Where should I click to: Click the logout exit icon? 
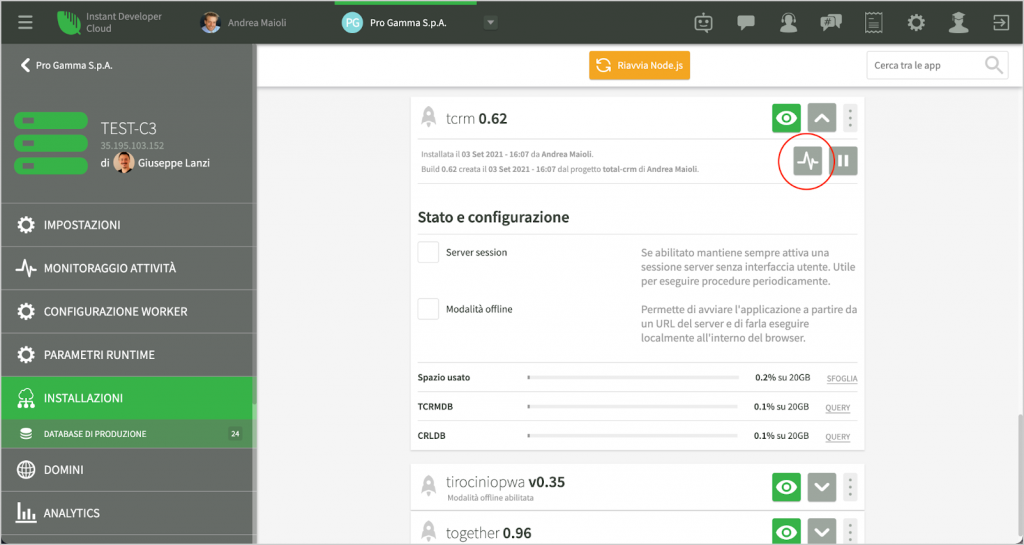(x=1001, y=23)
